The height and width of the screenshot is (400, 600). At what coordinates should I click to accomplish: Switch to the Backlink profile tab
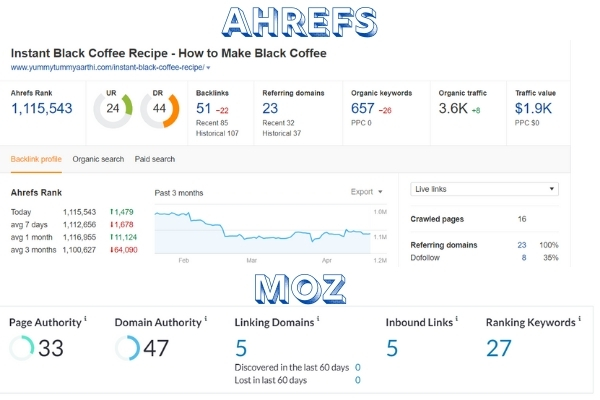[x=36, y=159]
